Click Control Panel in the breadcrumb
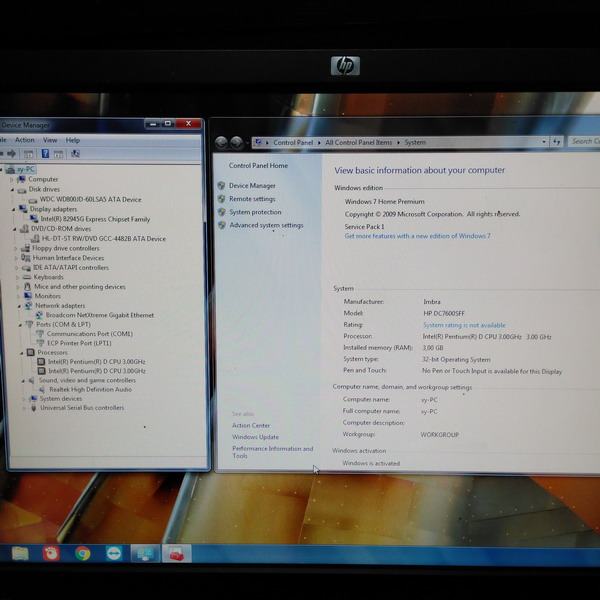600x600 pixels. (293, 142)
